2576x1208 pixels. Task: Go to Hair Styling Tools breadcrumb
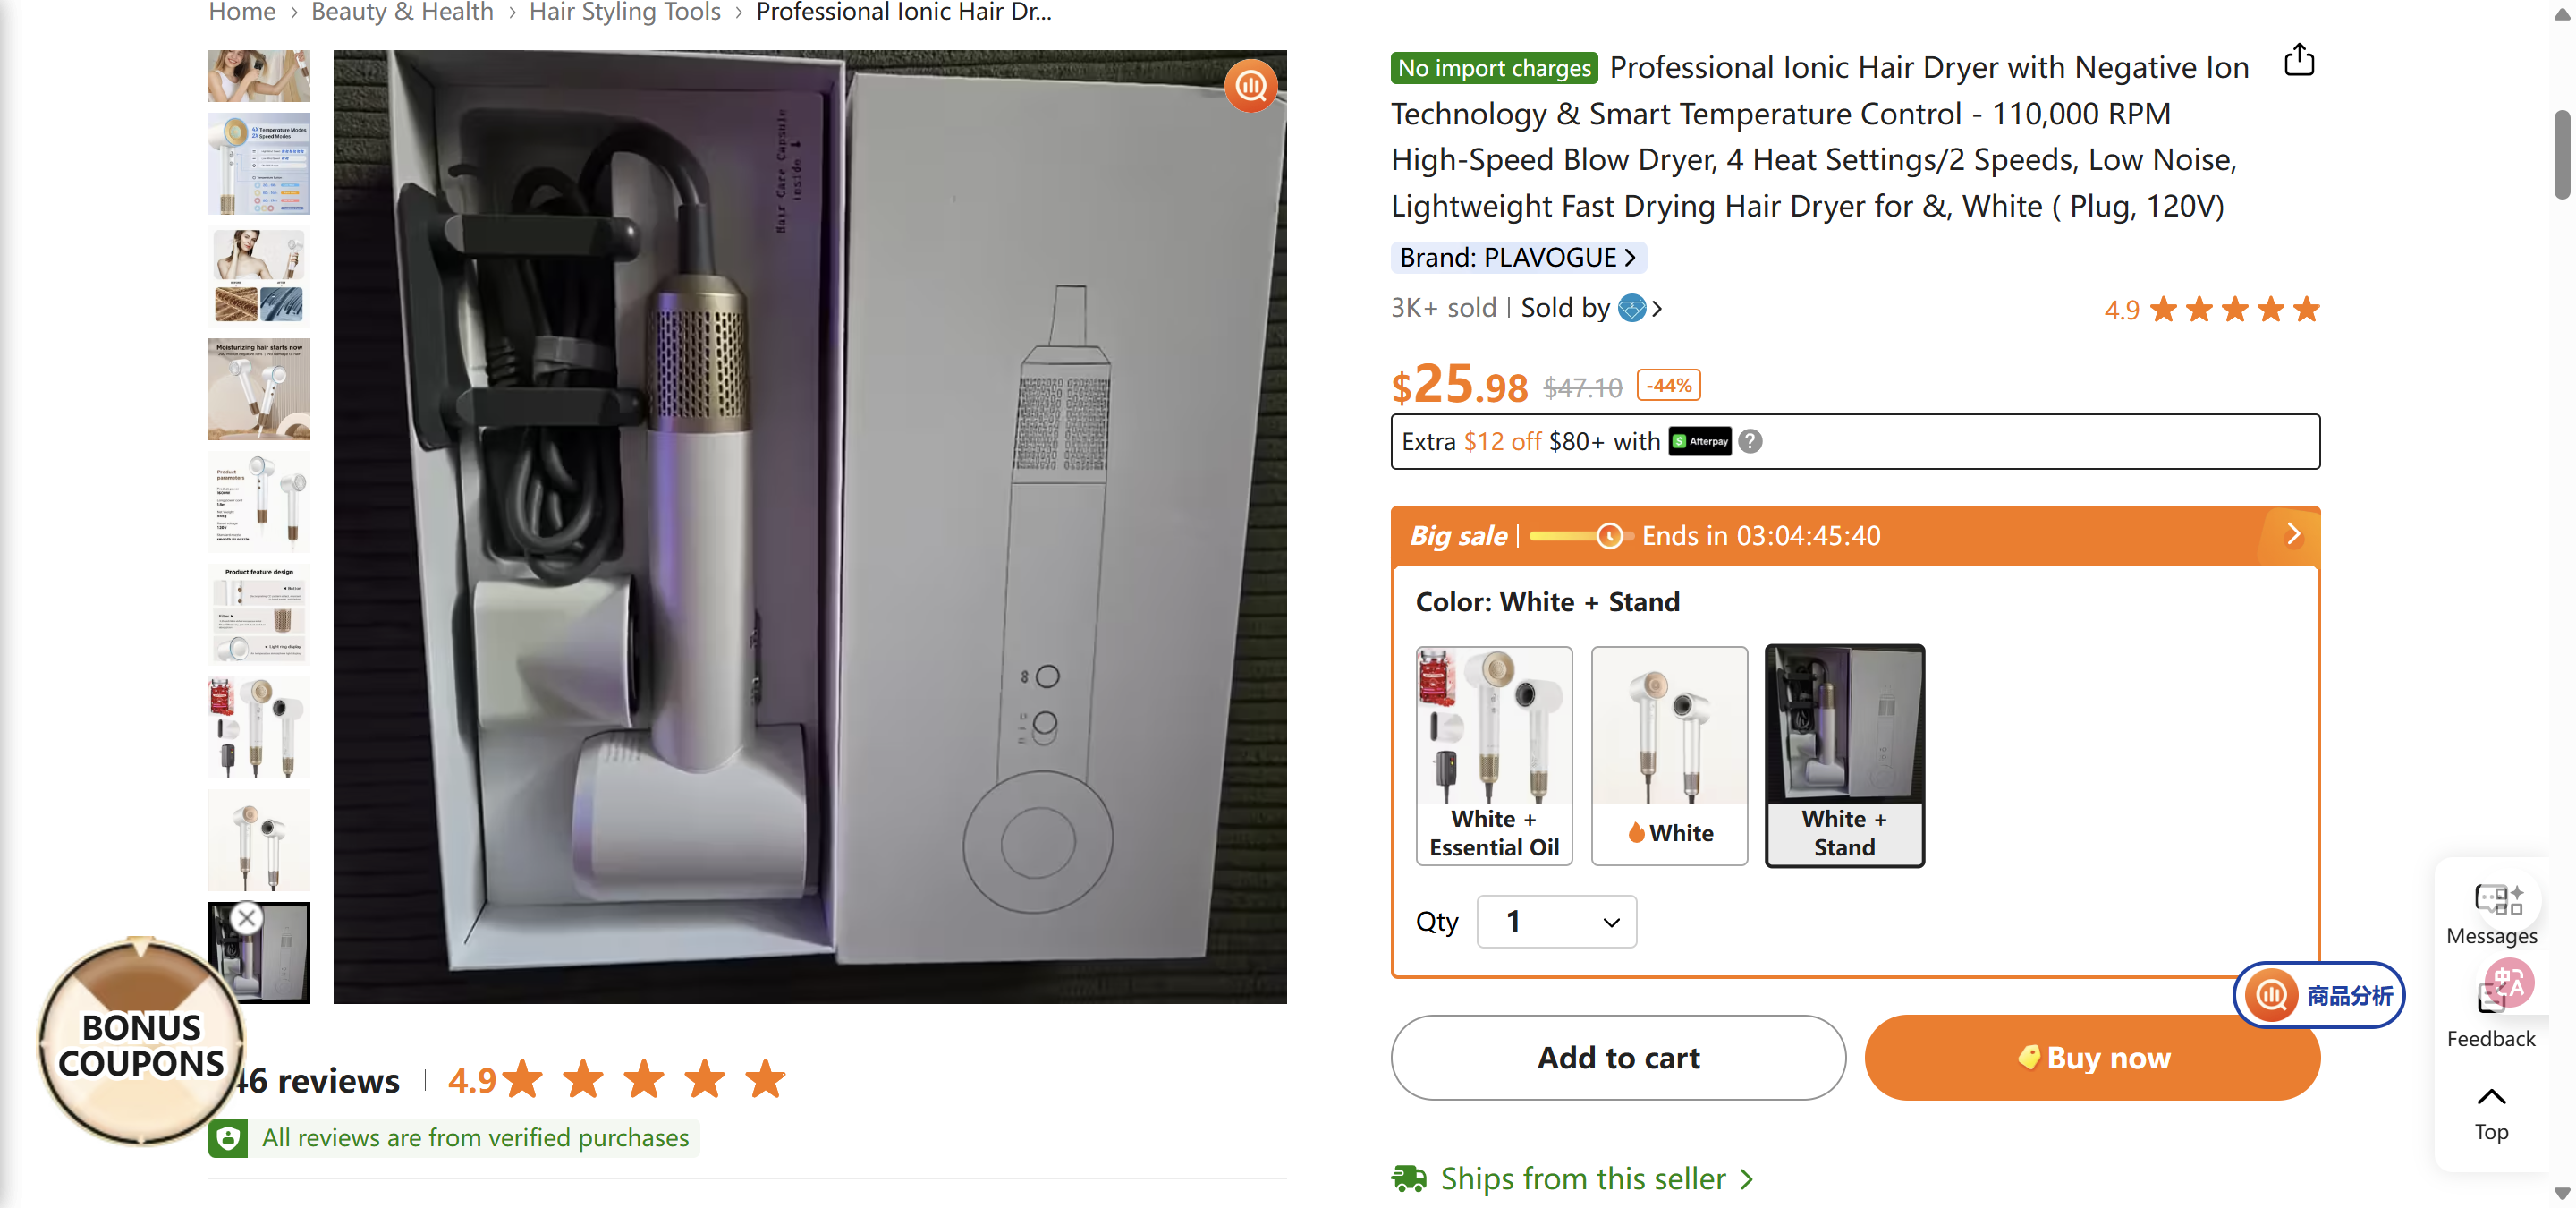click(625, 12)
